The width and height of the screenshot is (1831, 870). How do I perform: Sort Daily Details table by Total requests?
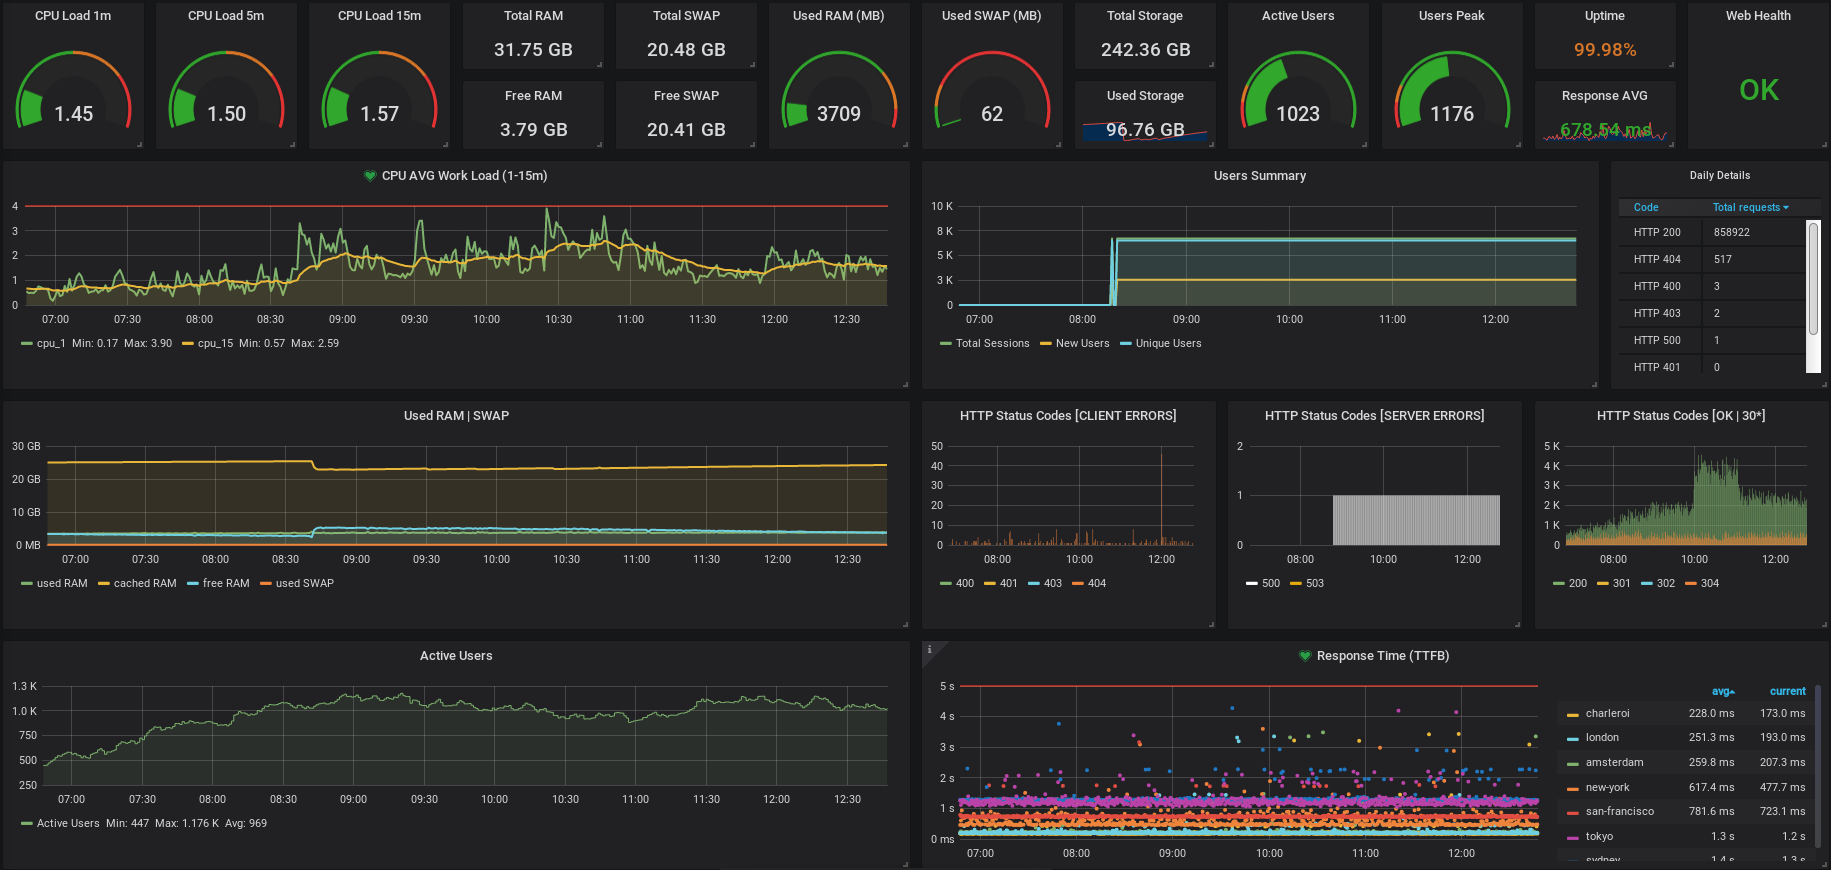[1750, 207]
